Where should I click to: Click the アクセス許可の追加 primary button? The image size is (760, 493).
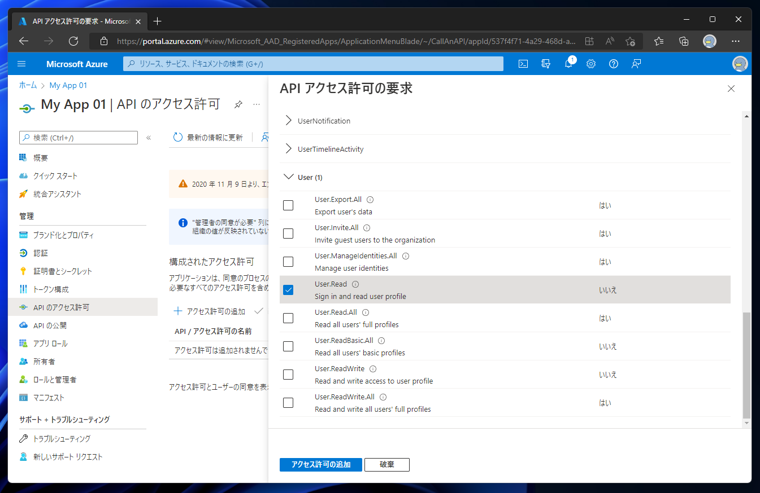[x=320, y=464]
